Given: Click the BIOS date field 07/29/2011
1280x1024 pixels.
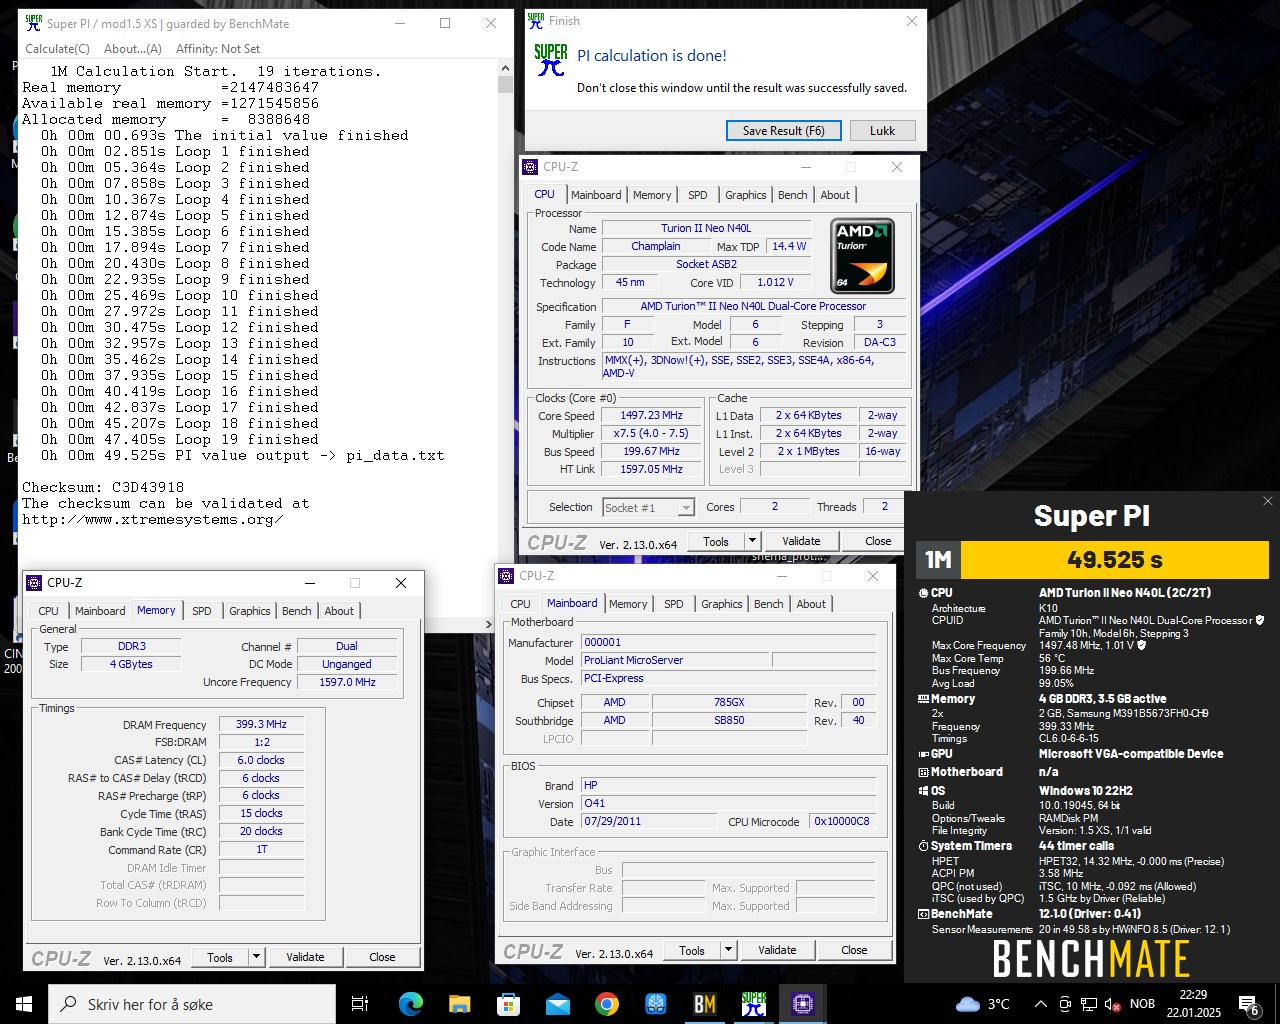Looking at the screenshot, I should click(x=649, y=821).
